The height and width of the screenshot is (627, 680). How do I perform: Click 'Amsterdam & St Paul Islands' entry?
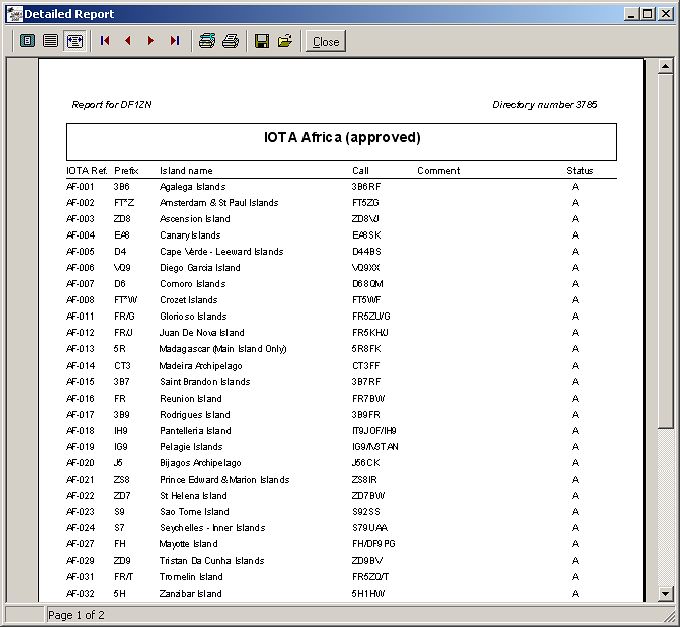[x=219, y=202]
